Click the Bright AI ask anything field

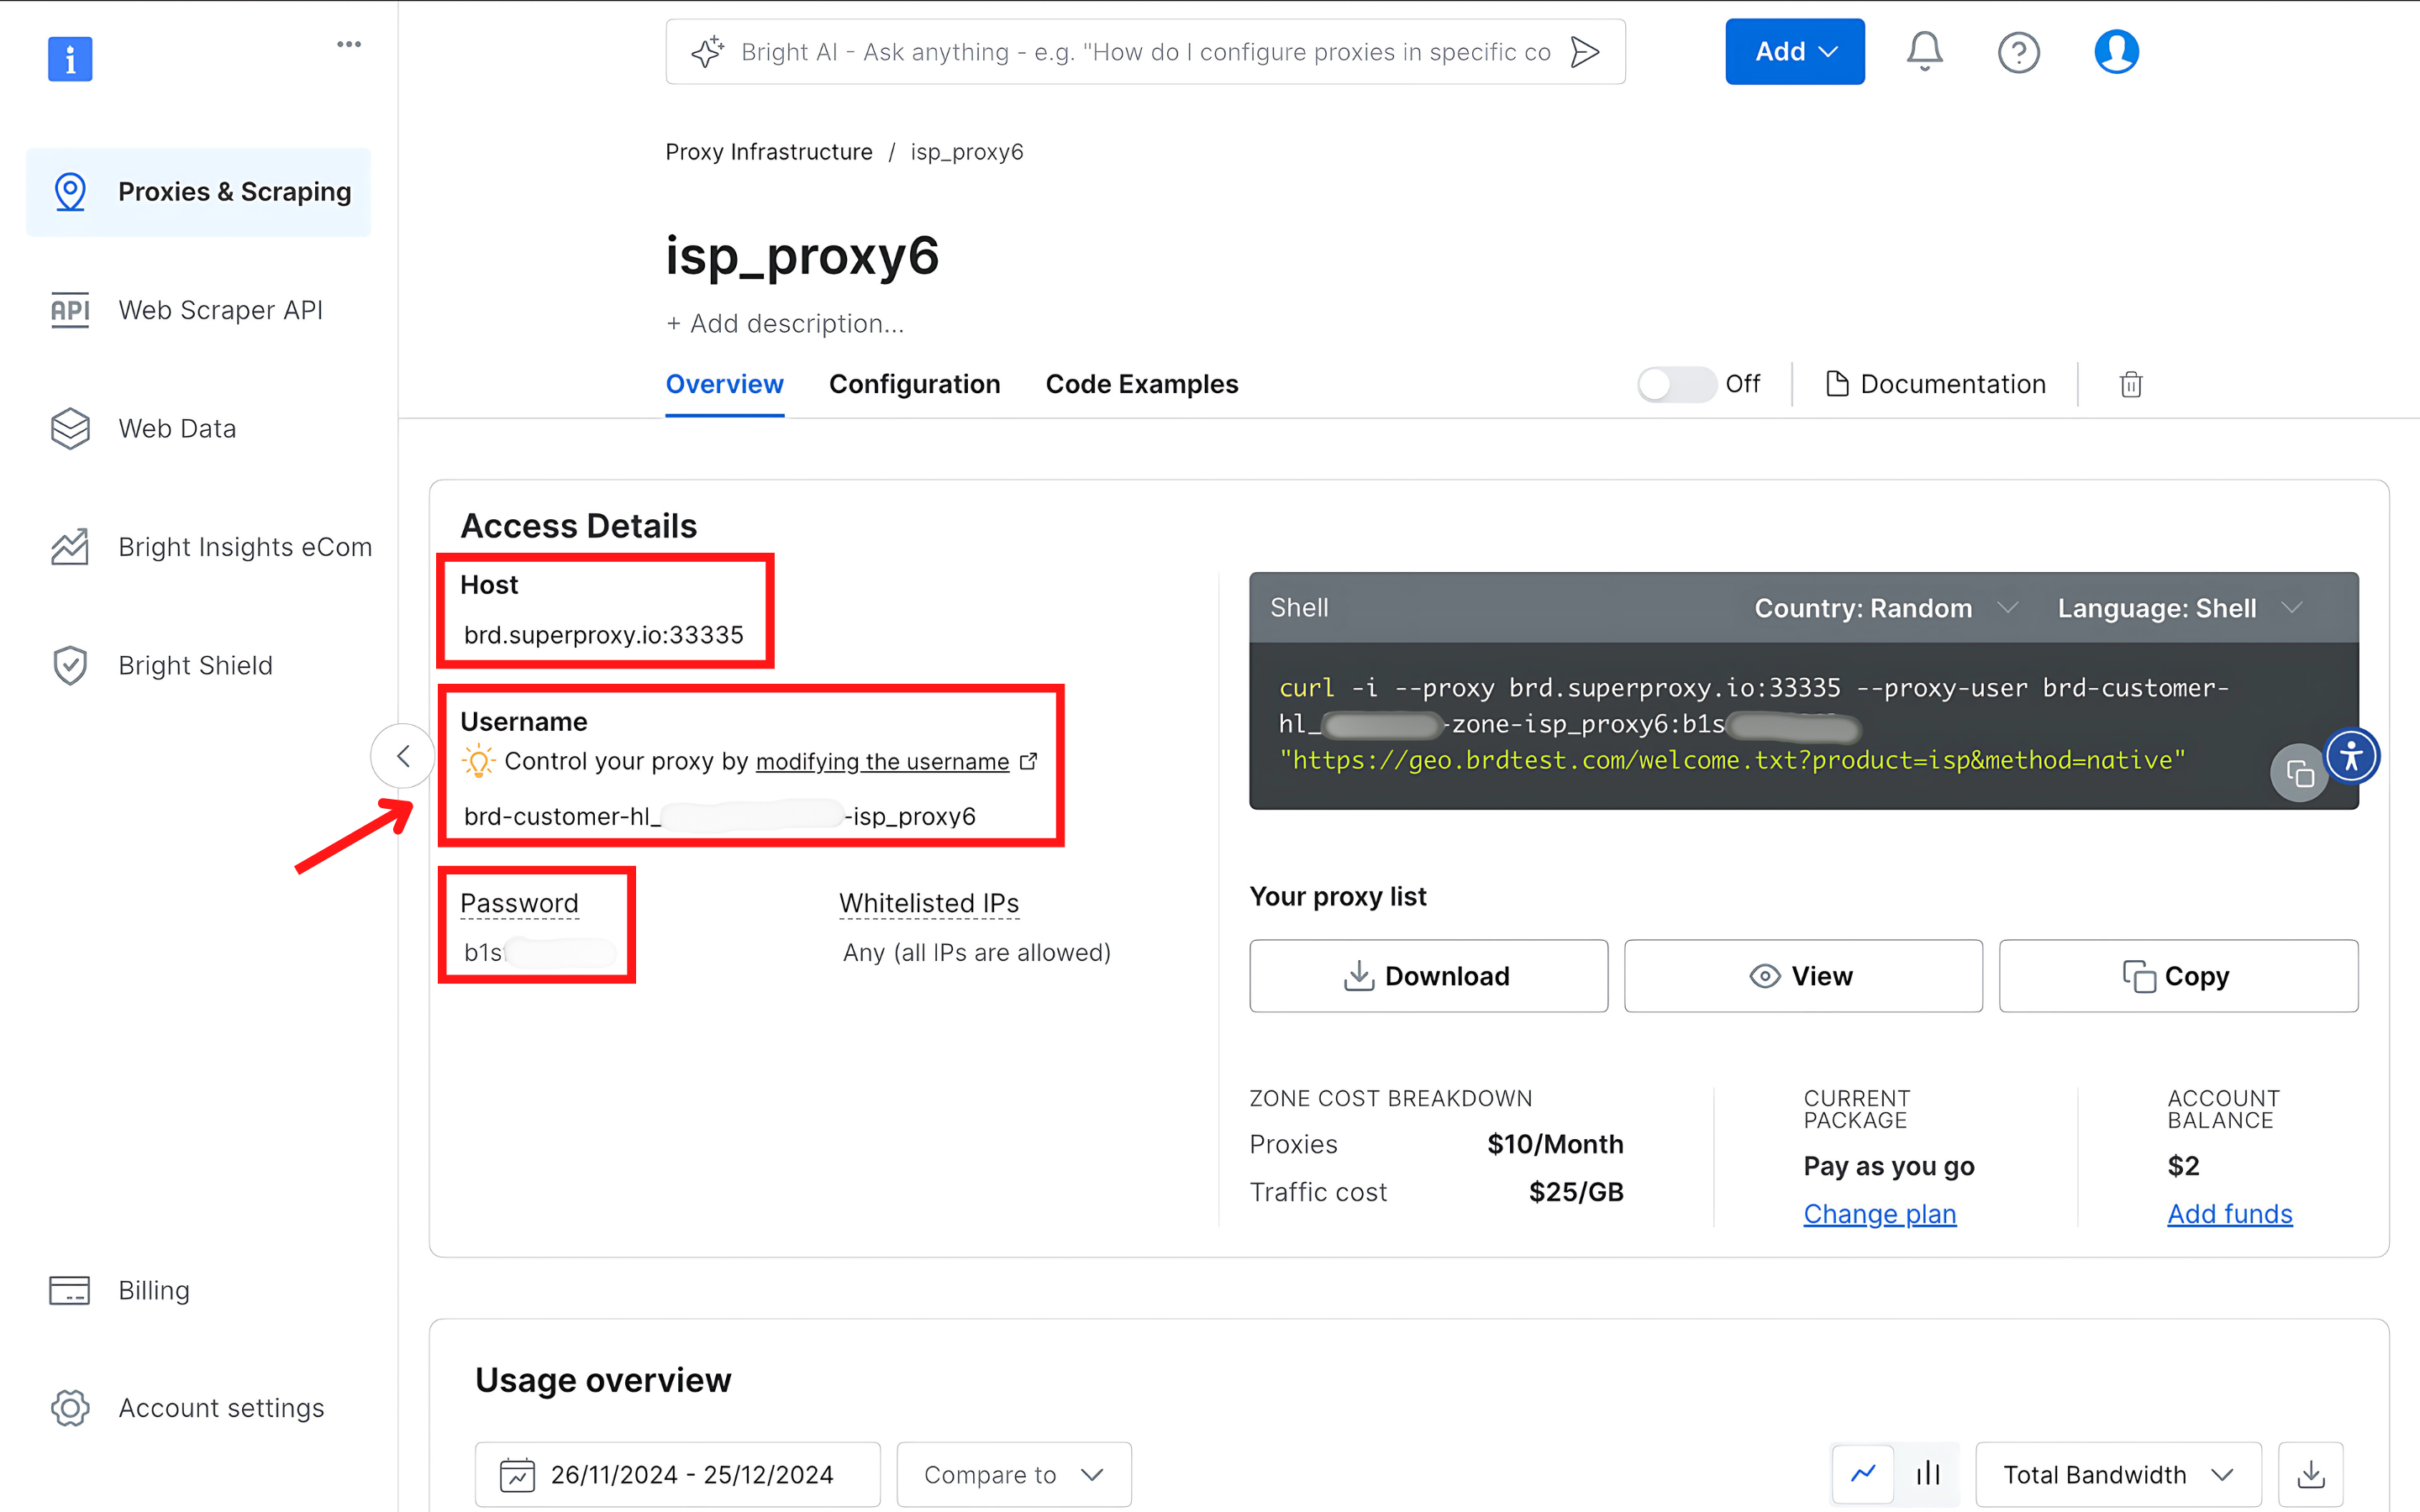coord(1144,52)
